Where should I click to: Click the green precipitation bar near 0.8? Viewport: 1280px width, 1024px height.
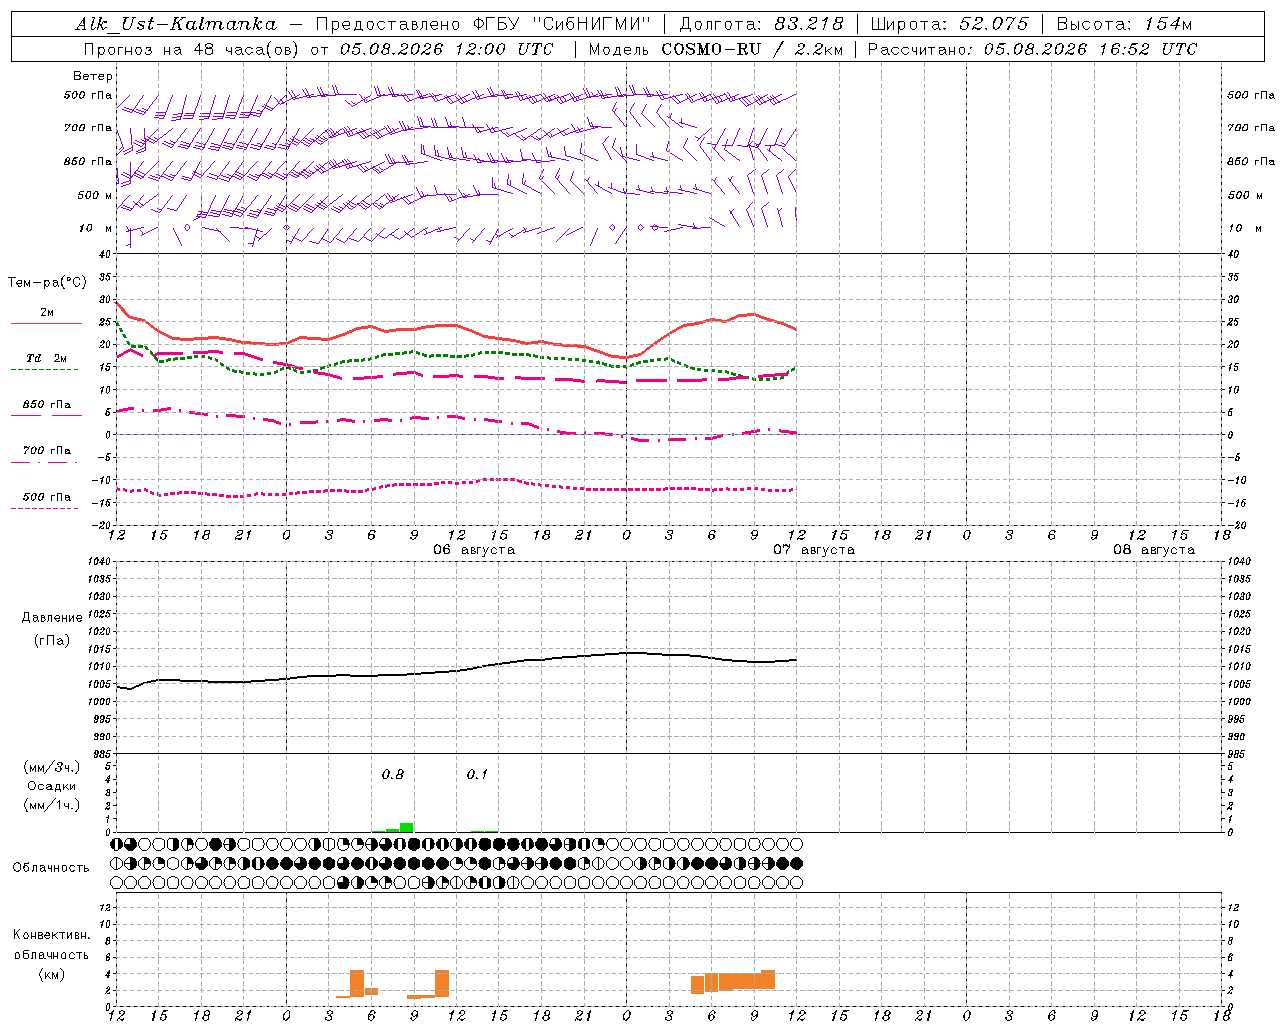pos(406,827)
